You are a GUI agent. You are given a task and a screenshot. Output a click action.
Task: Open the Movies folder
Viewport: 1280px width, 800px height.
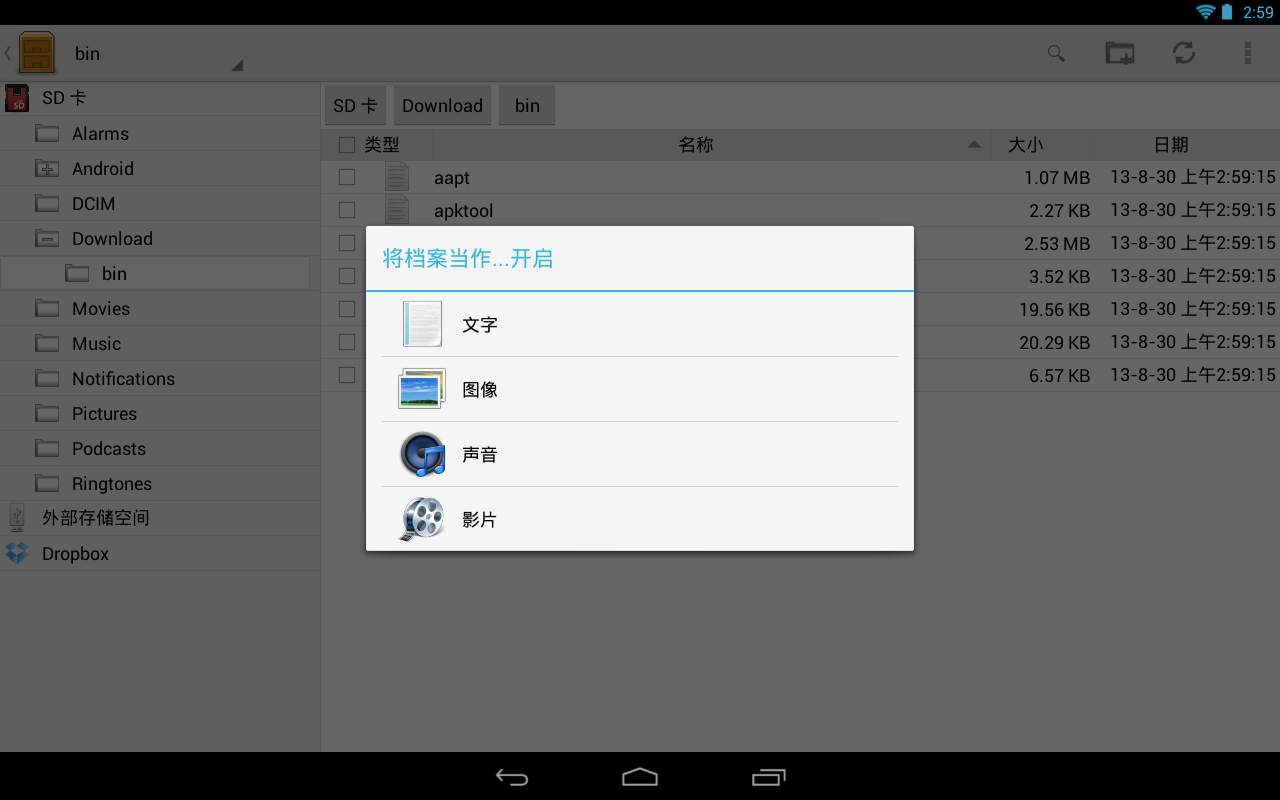coord(160,308)
